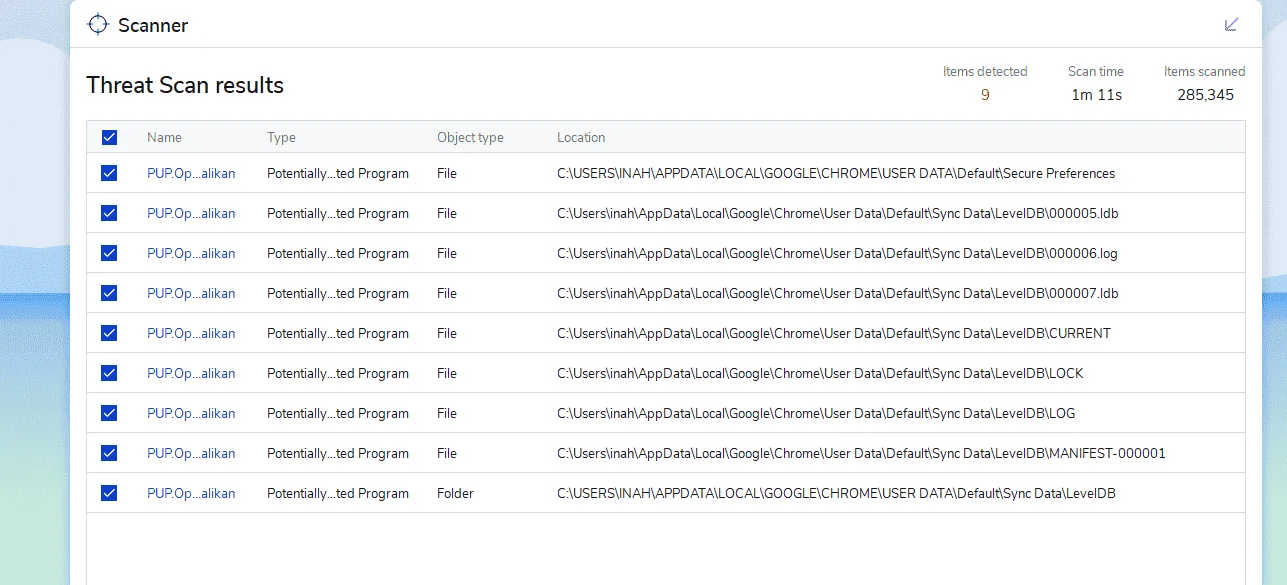Viewport: 1287px width, 585px height.
Task: Open threat name link for 000007.ldb row
Action: 191,293
